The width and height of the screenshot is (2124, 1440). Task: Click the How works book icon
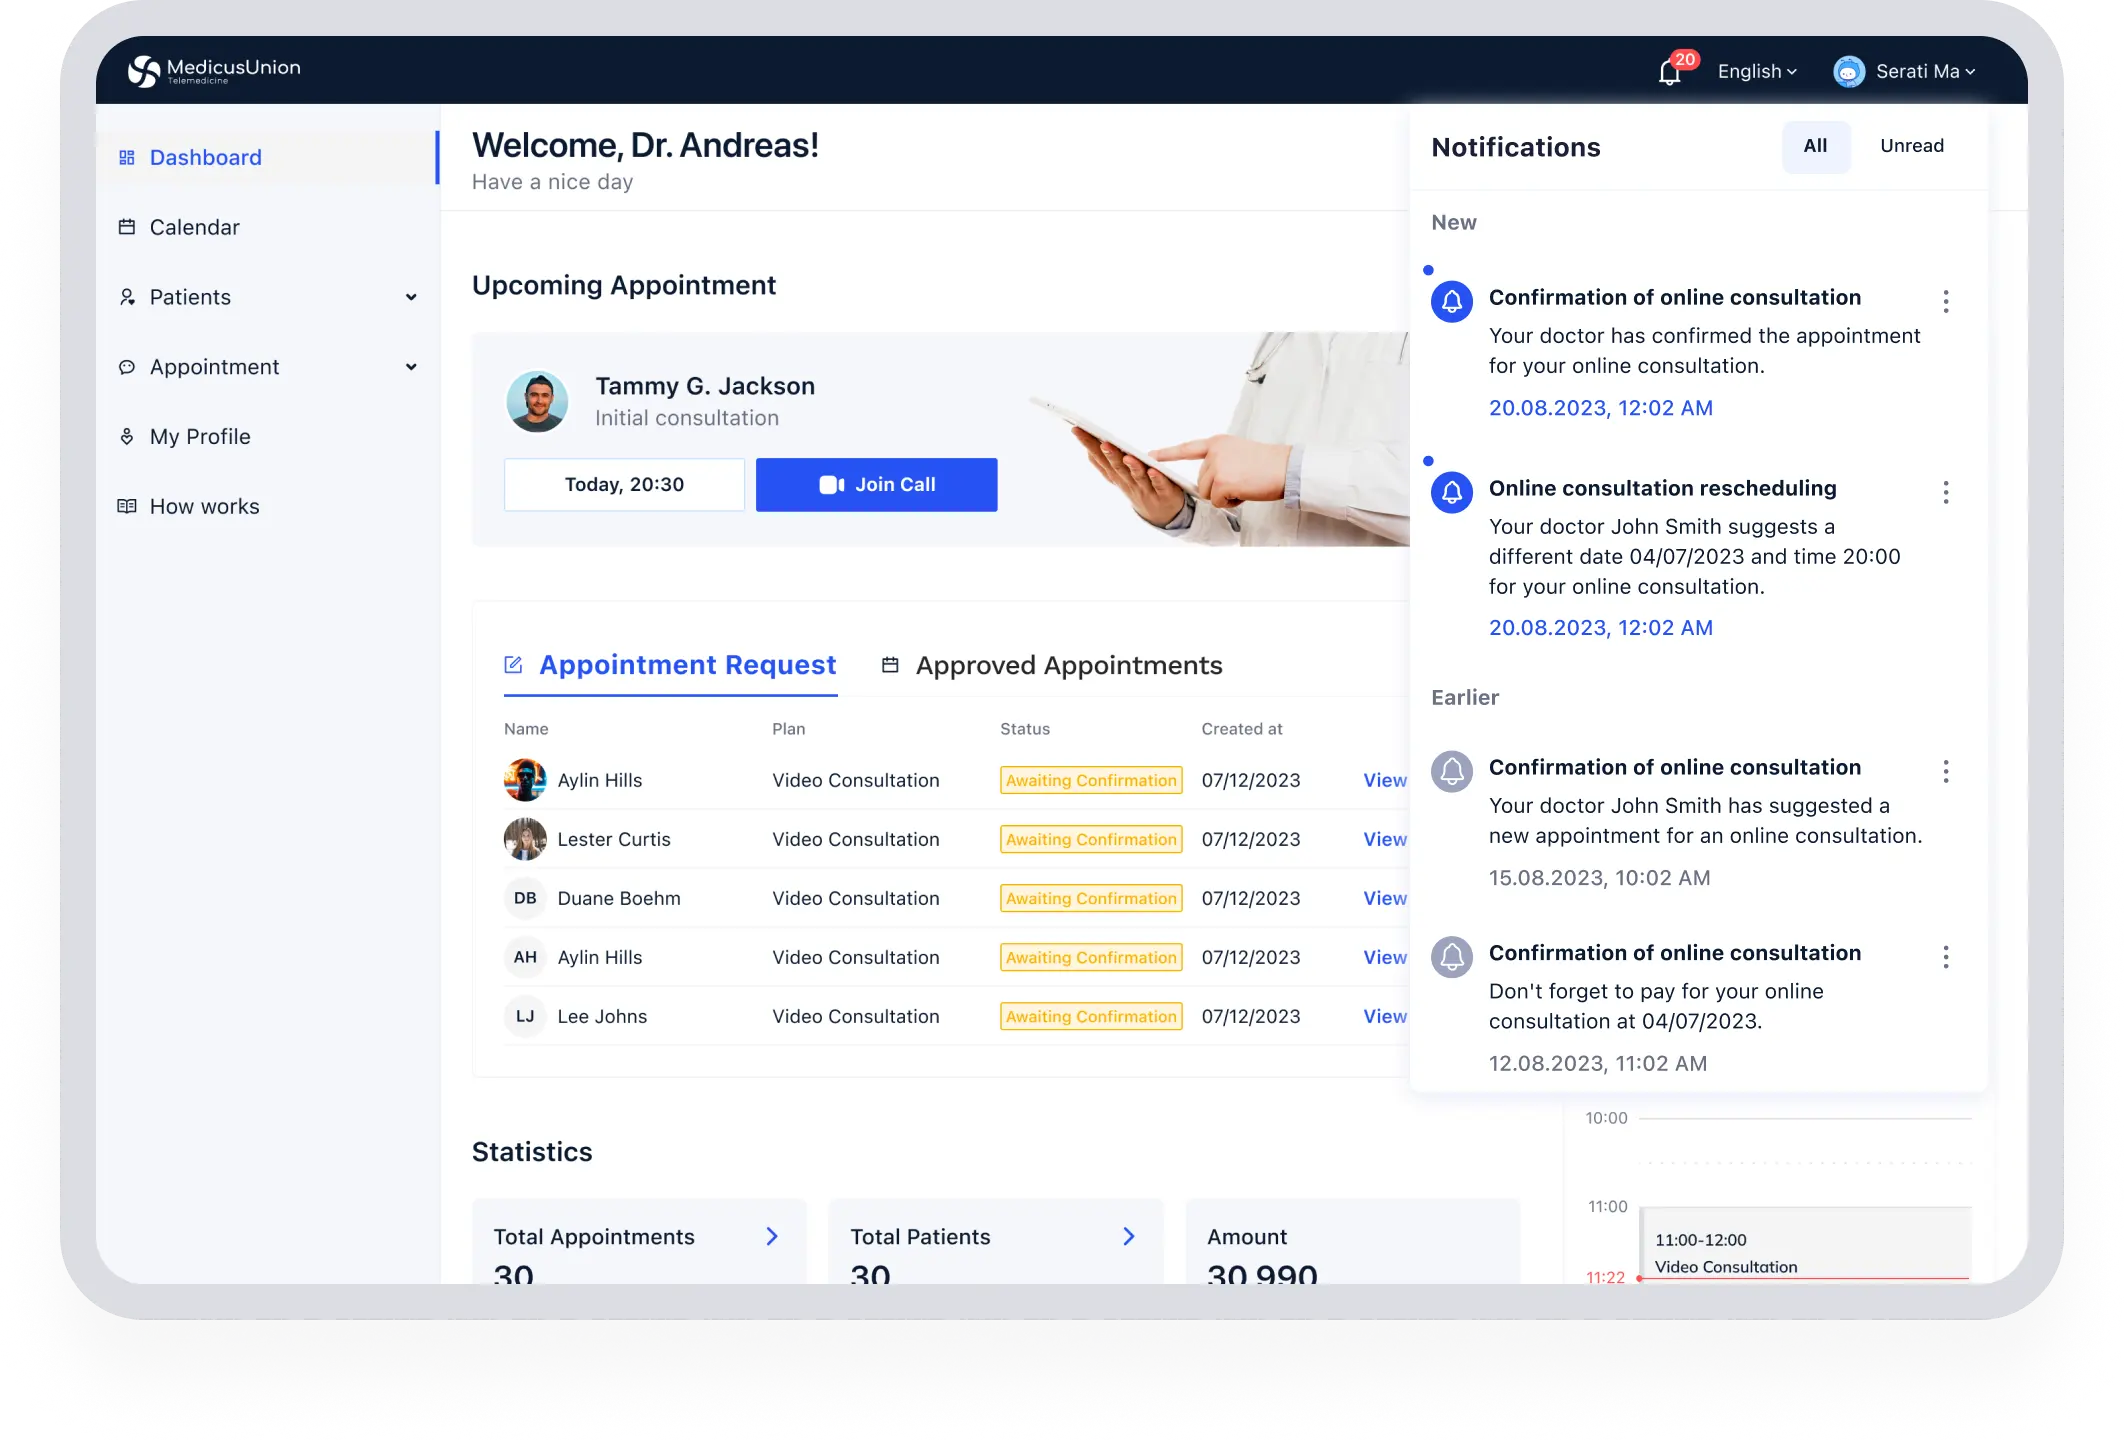pyautogui.click(x=127, y=507)
